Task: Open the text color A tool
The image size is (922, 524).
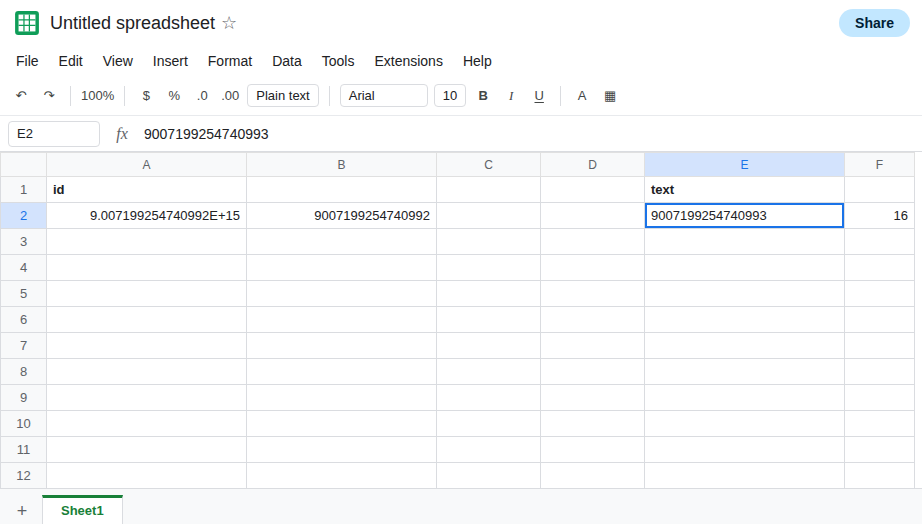Action: click(582, 96)
